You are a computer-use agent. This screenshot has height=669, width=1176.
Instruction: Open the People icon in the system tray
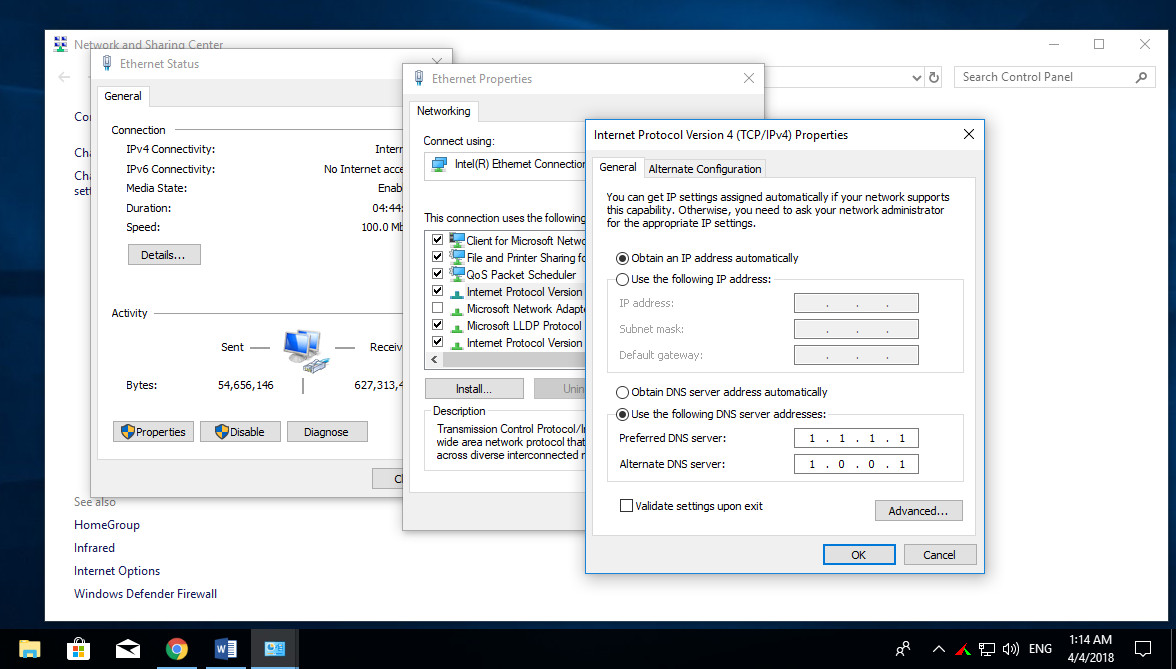point(903,649)
